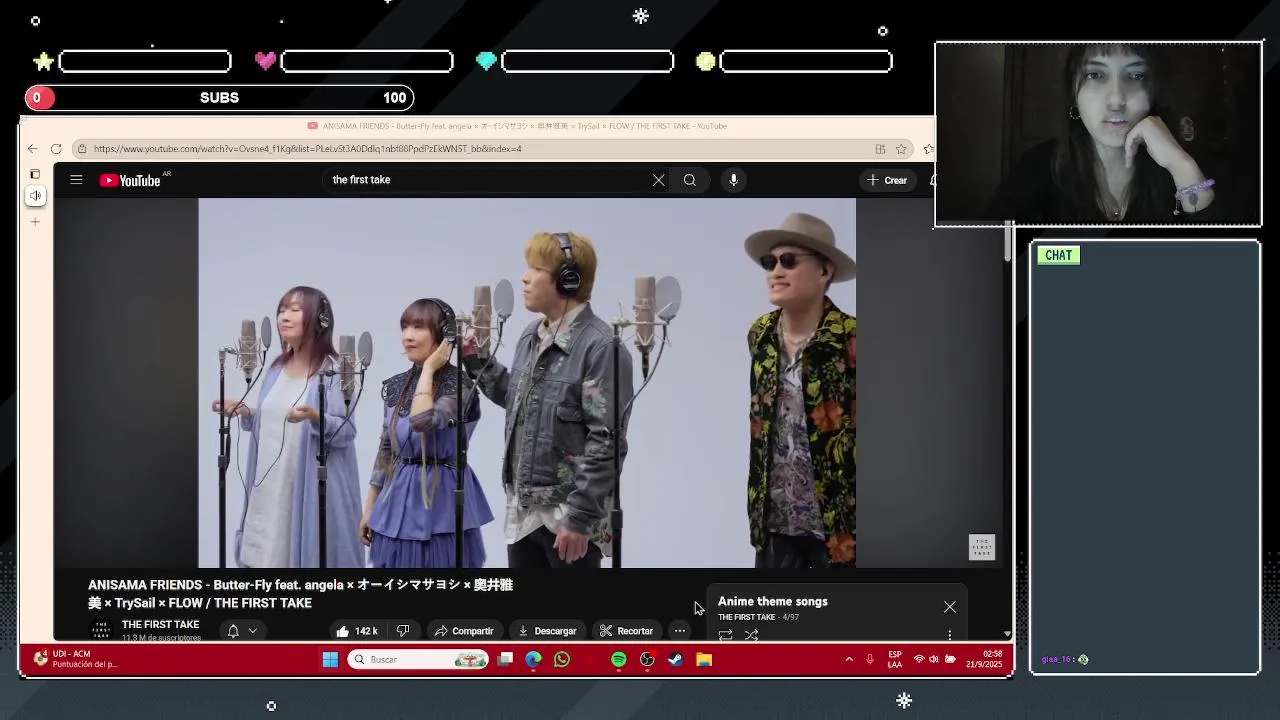
Task: Click the YouTube search box
Action: click(x=485, y=180)
